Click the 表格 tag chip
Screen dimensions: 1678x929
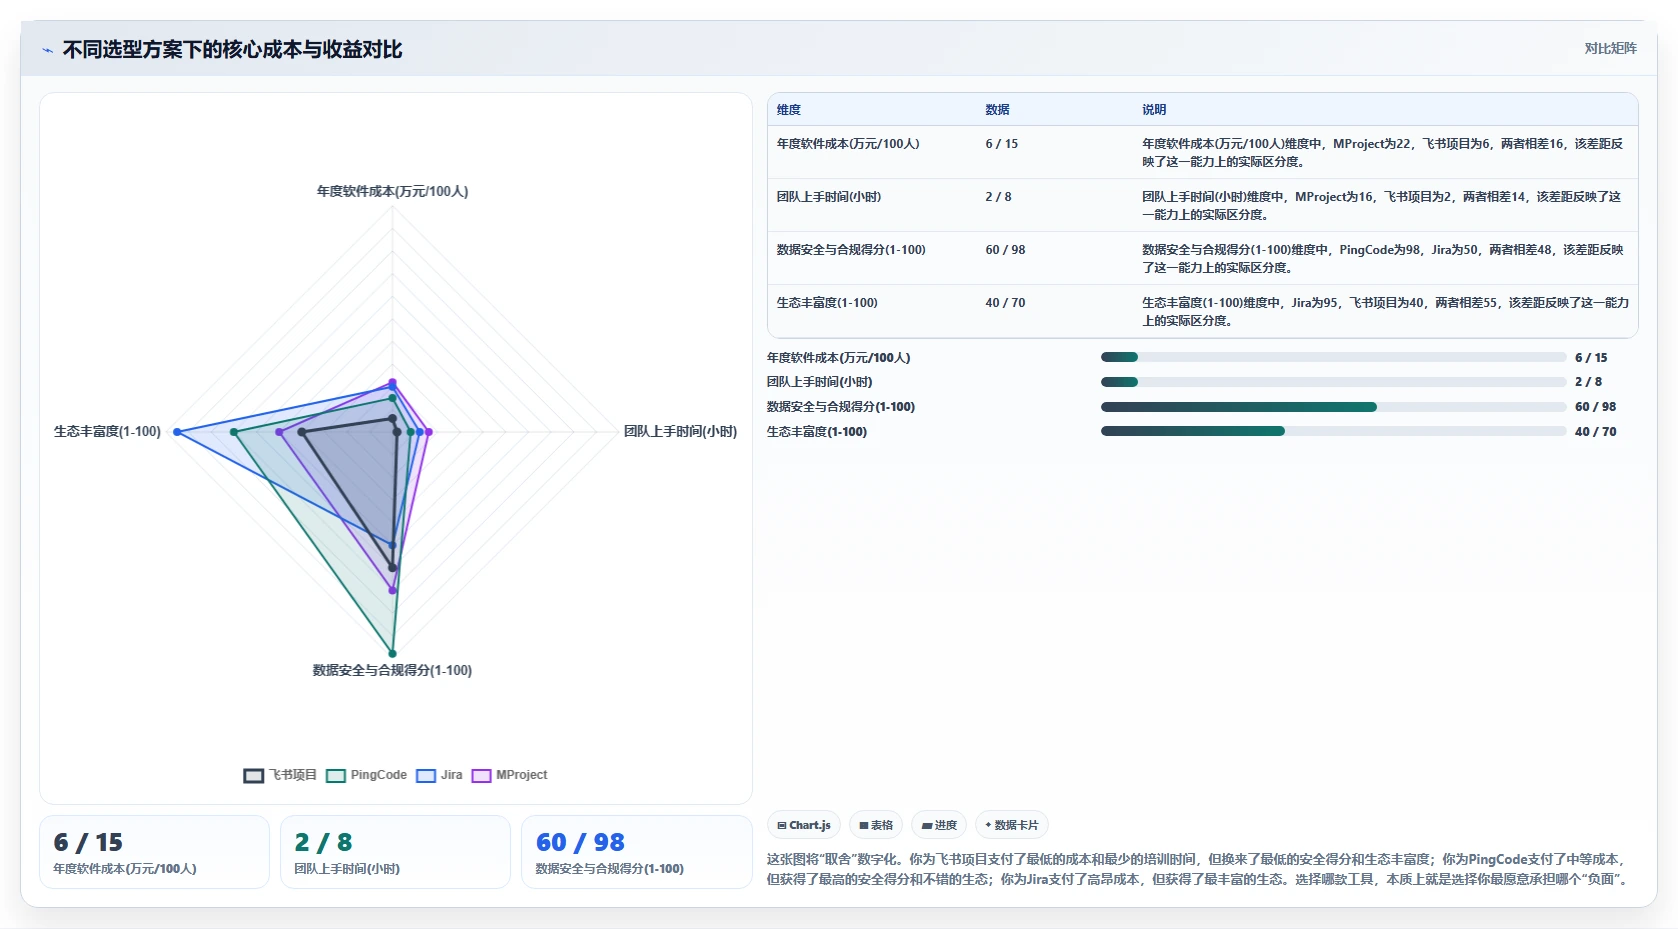[876, 825]
